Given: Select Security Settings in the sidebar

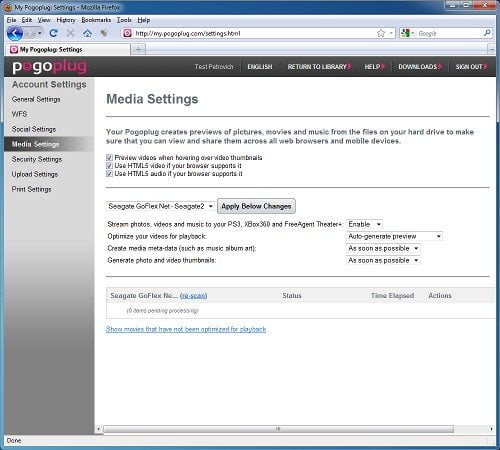Looking at the screenshot, I should tap(37, 159).
